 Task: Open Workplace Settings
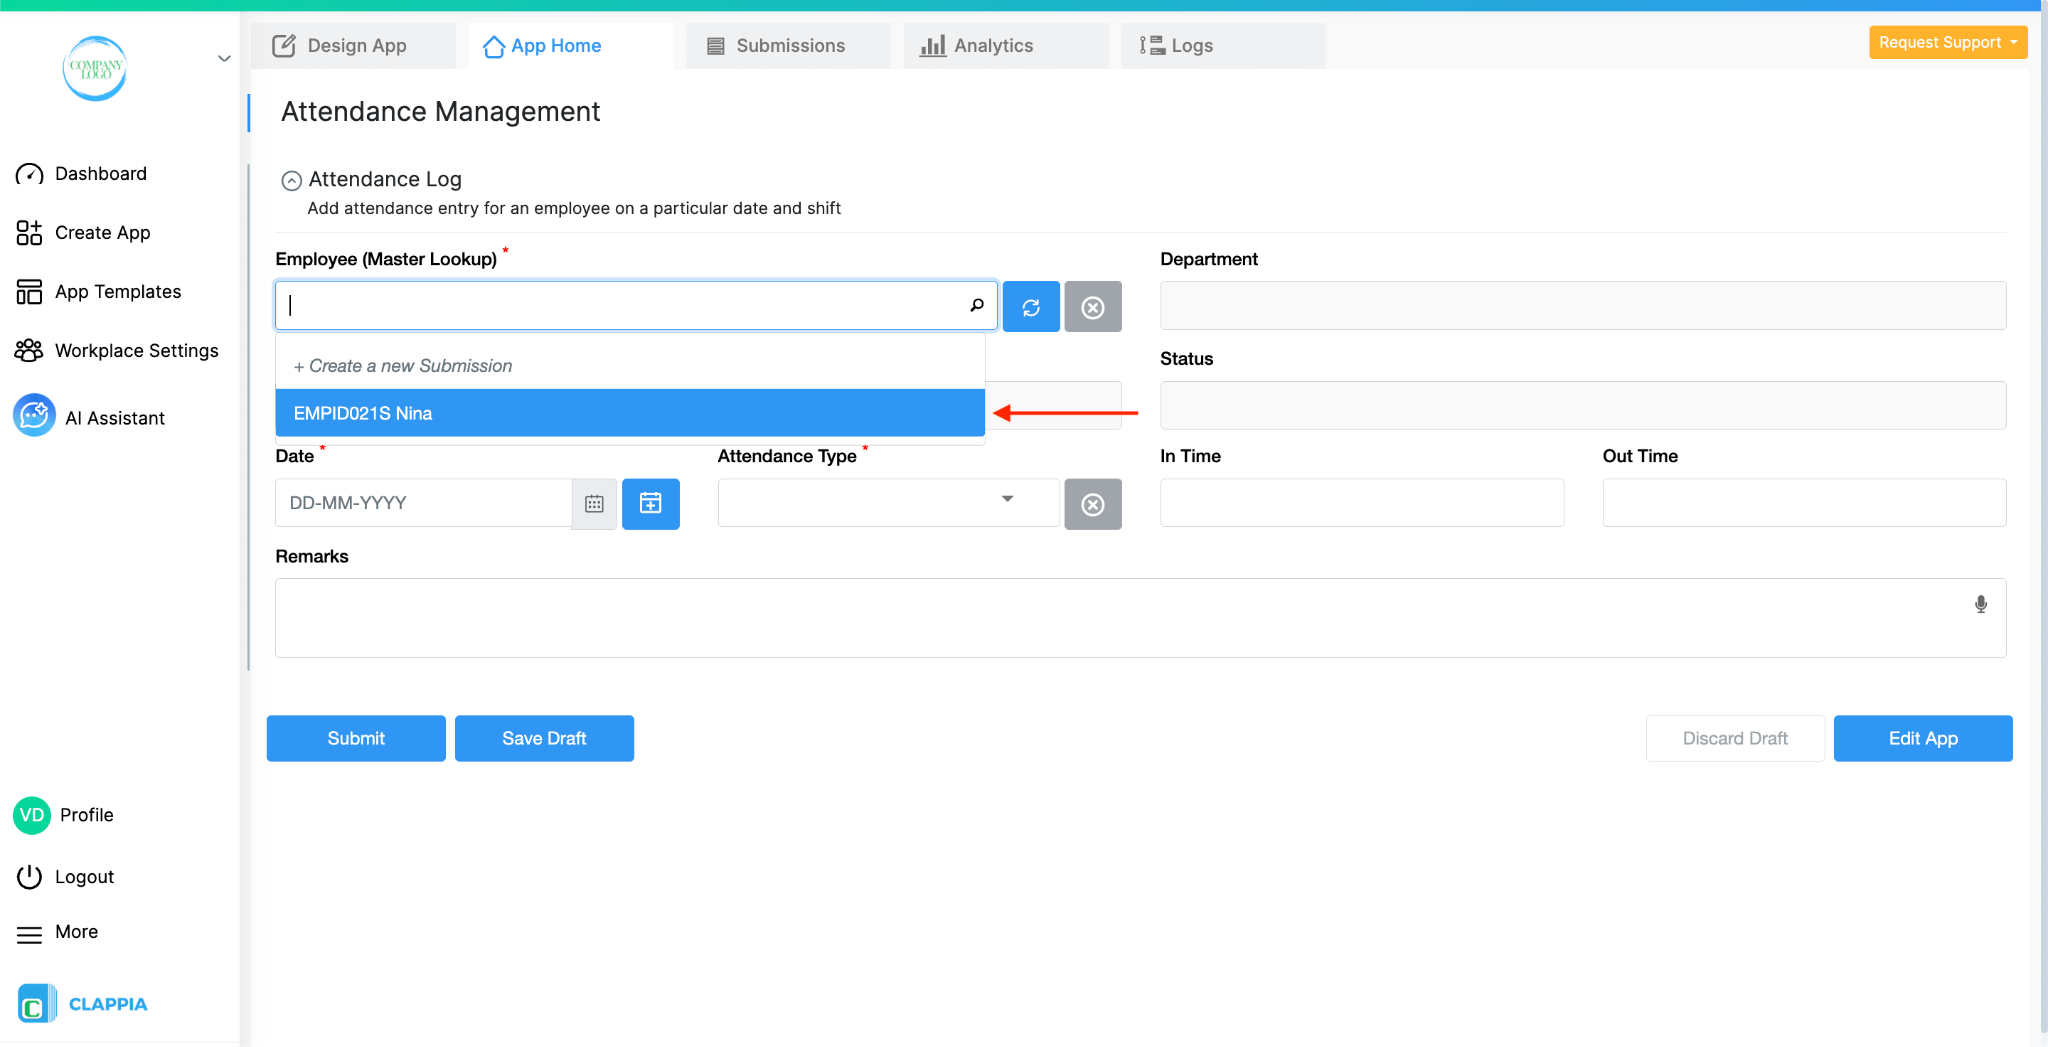click(x=136, y=350)
